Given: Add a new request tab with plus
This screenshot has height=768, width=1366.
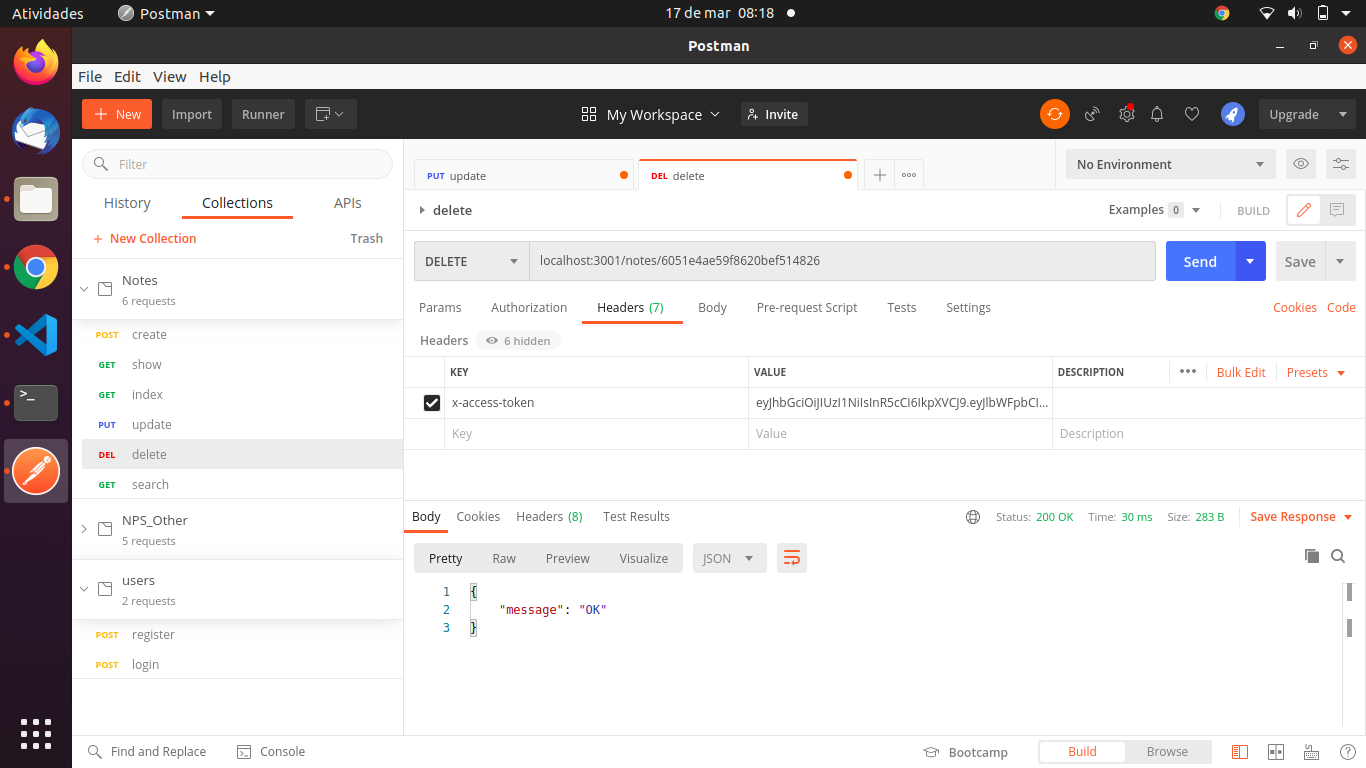Looking at the screenshot, I should 879,175.
